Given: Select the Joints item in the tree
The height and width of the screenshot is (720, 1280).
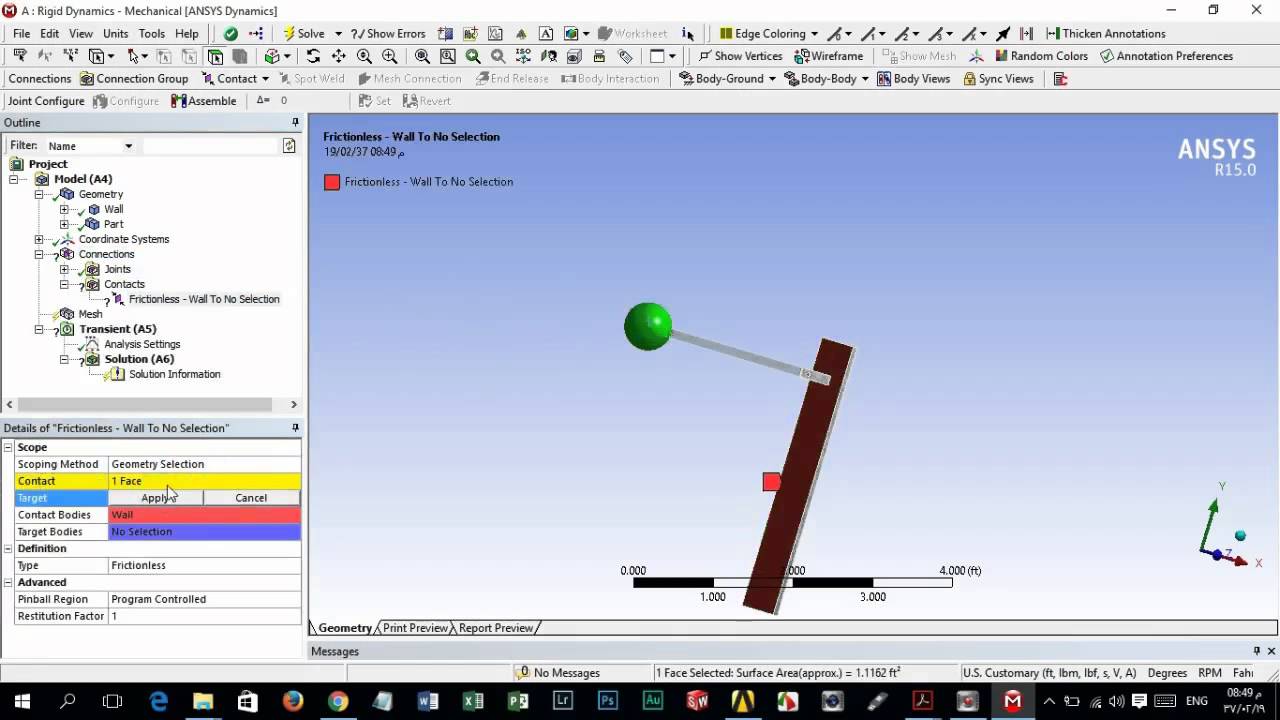Looking at the screenshot, I should [117, 269].
